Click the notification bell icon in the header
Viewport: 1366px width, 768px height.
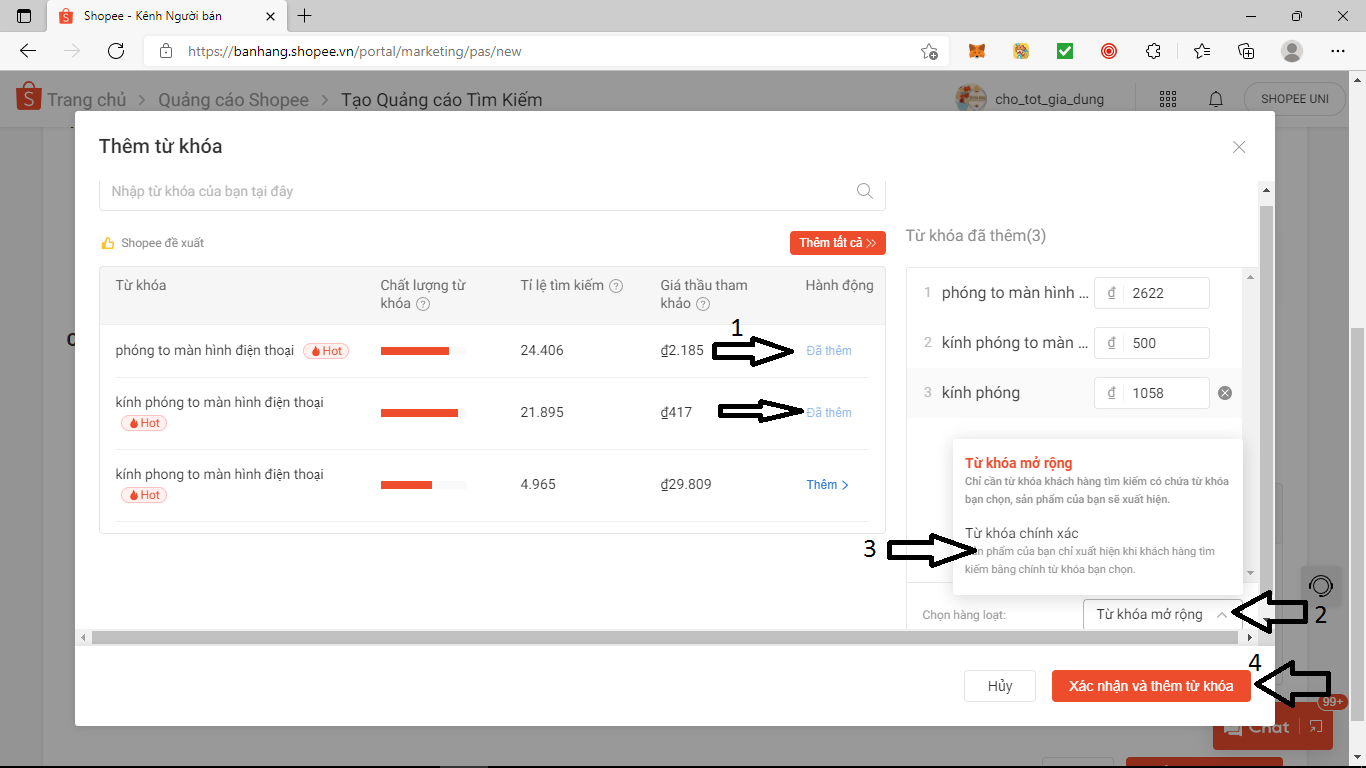(x=1216, y=98)
